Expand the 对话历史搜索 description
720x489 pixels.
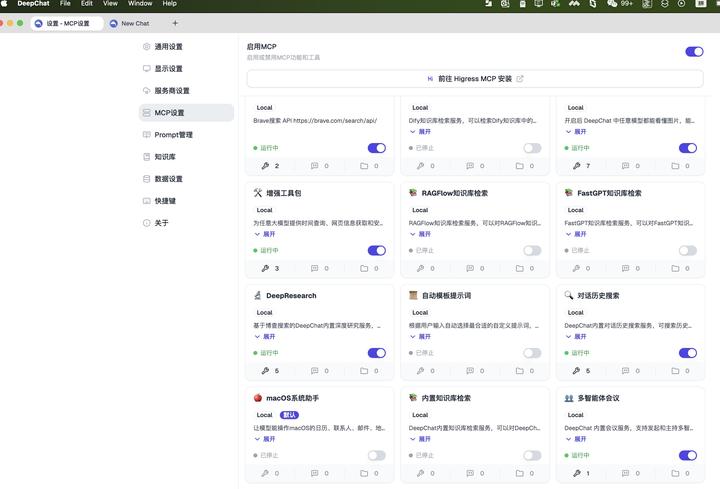(x=576, y=337)
